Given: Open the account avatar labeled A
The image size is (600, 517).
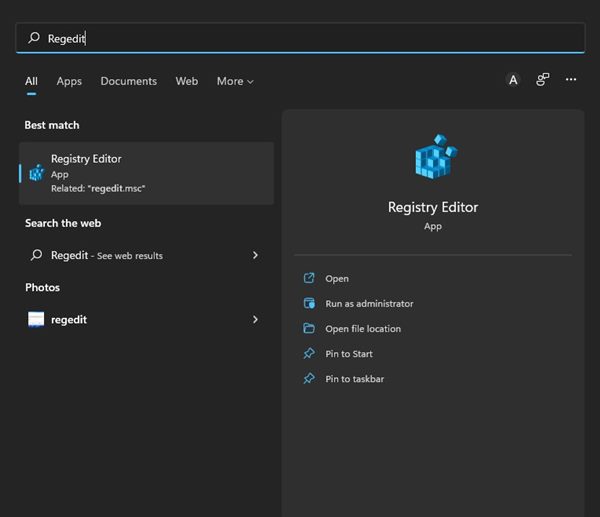Looking at the screenshot, I should pyautogui.click(x=513, y=80).
